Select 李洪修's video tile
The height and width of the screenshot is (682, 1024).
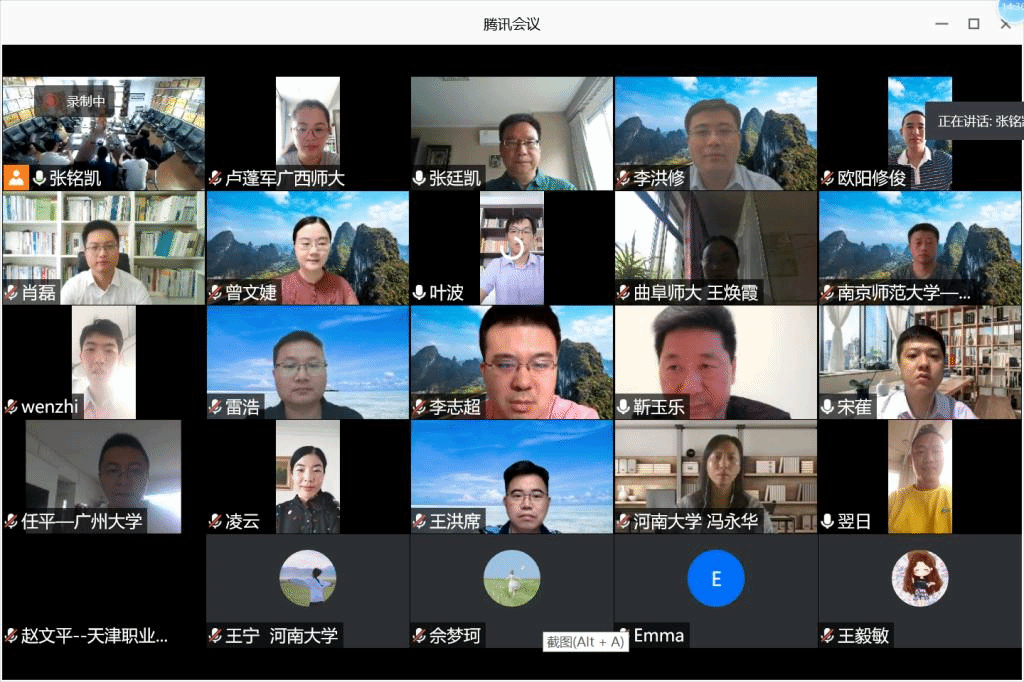click(716, 133)
